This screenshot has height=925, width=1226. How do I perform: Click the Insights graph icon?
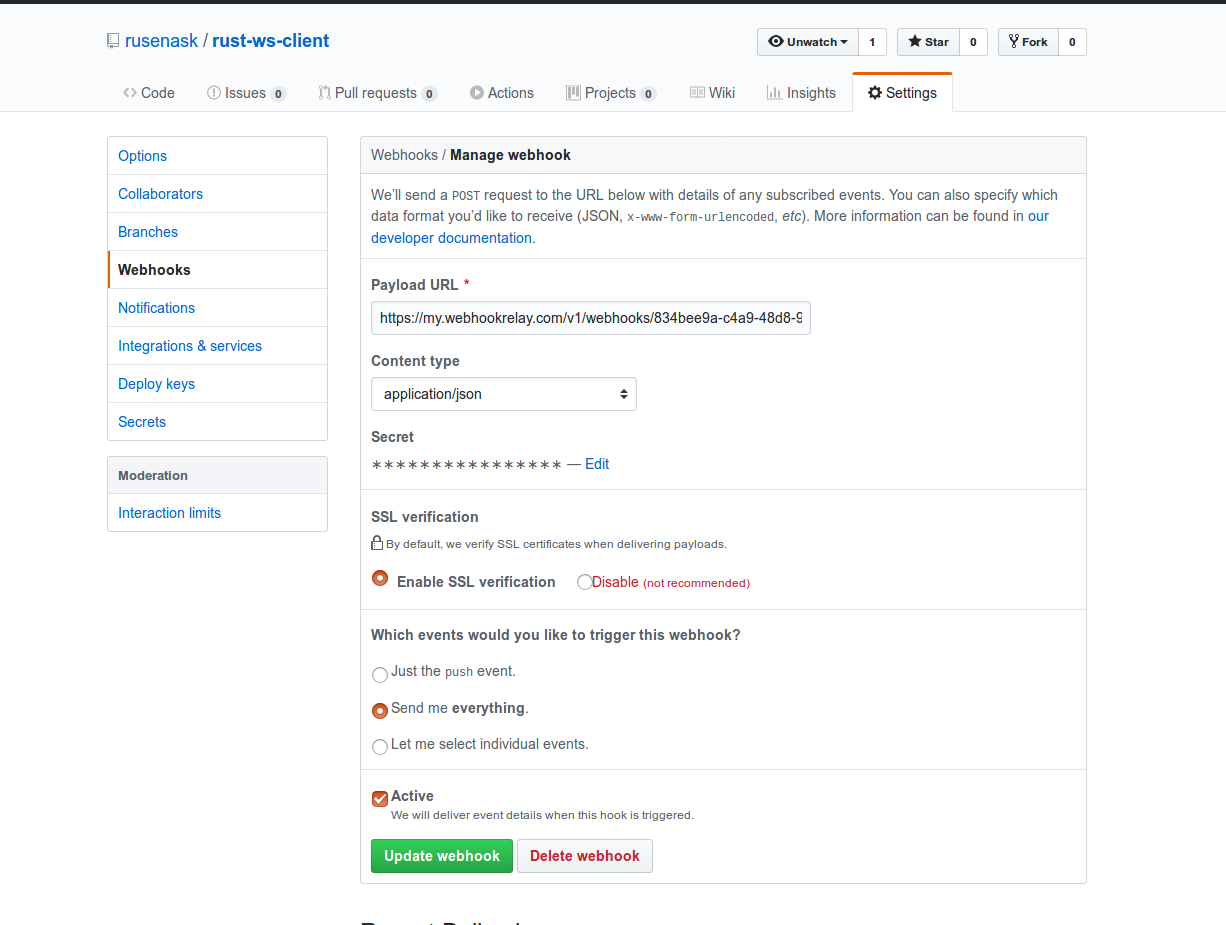[772, 92]
